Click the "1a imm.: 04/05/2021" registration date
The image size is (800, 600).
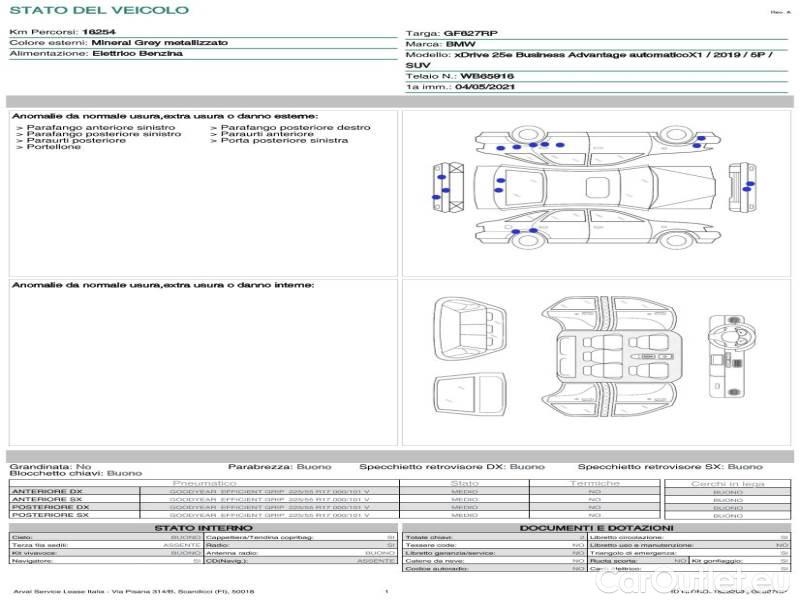pos(460,87)
